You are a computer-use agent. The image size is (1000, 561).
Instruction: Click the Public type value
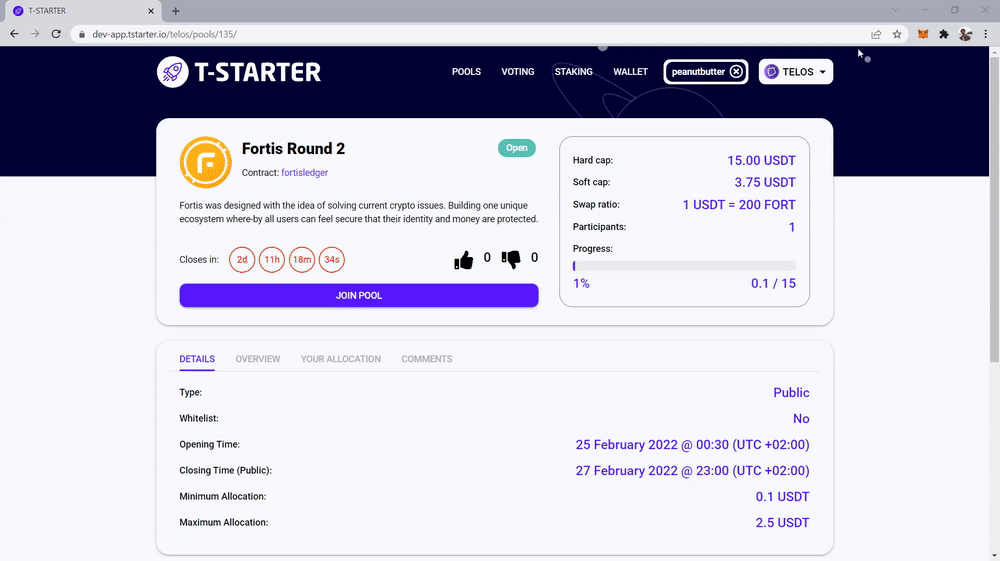[791, 393]
